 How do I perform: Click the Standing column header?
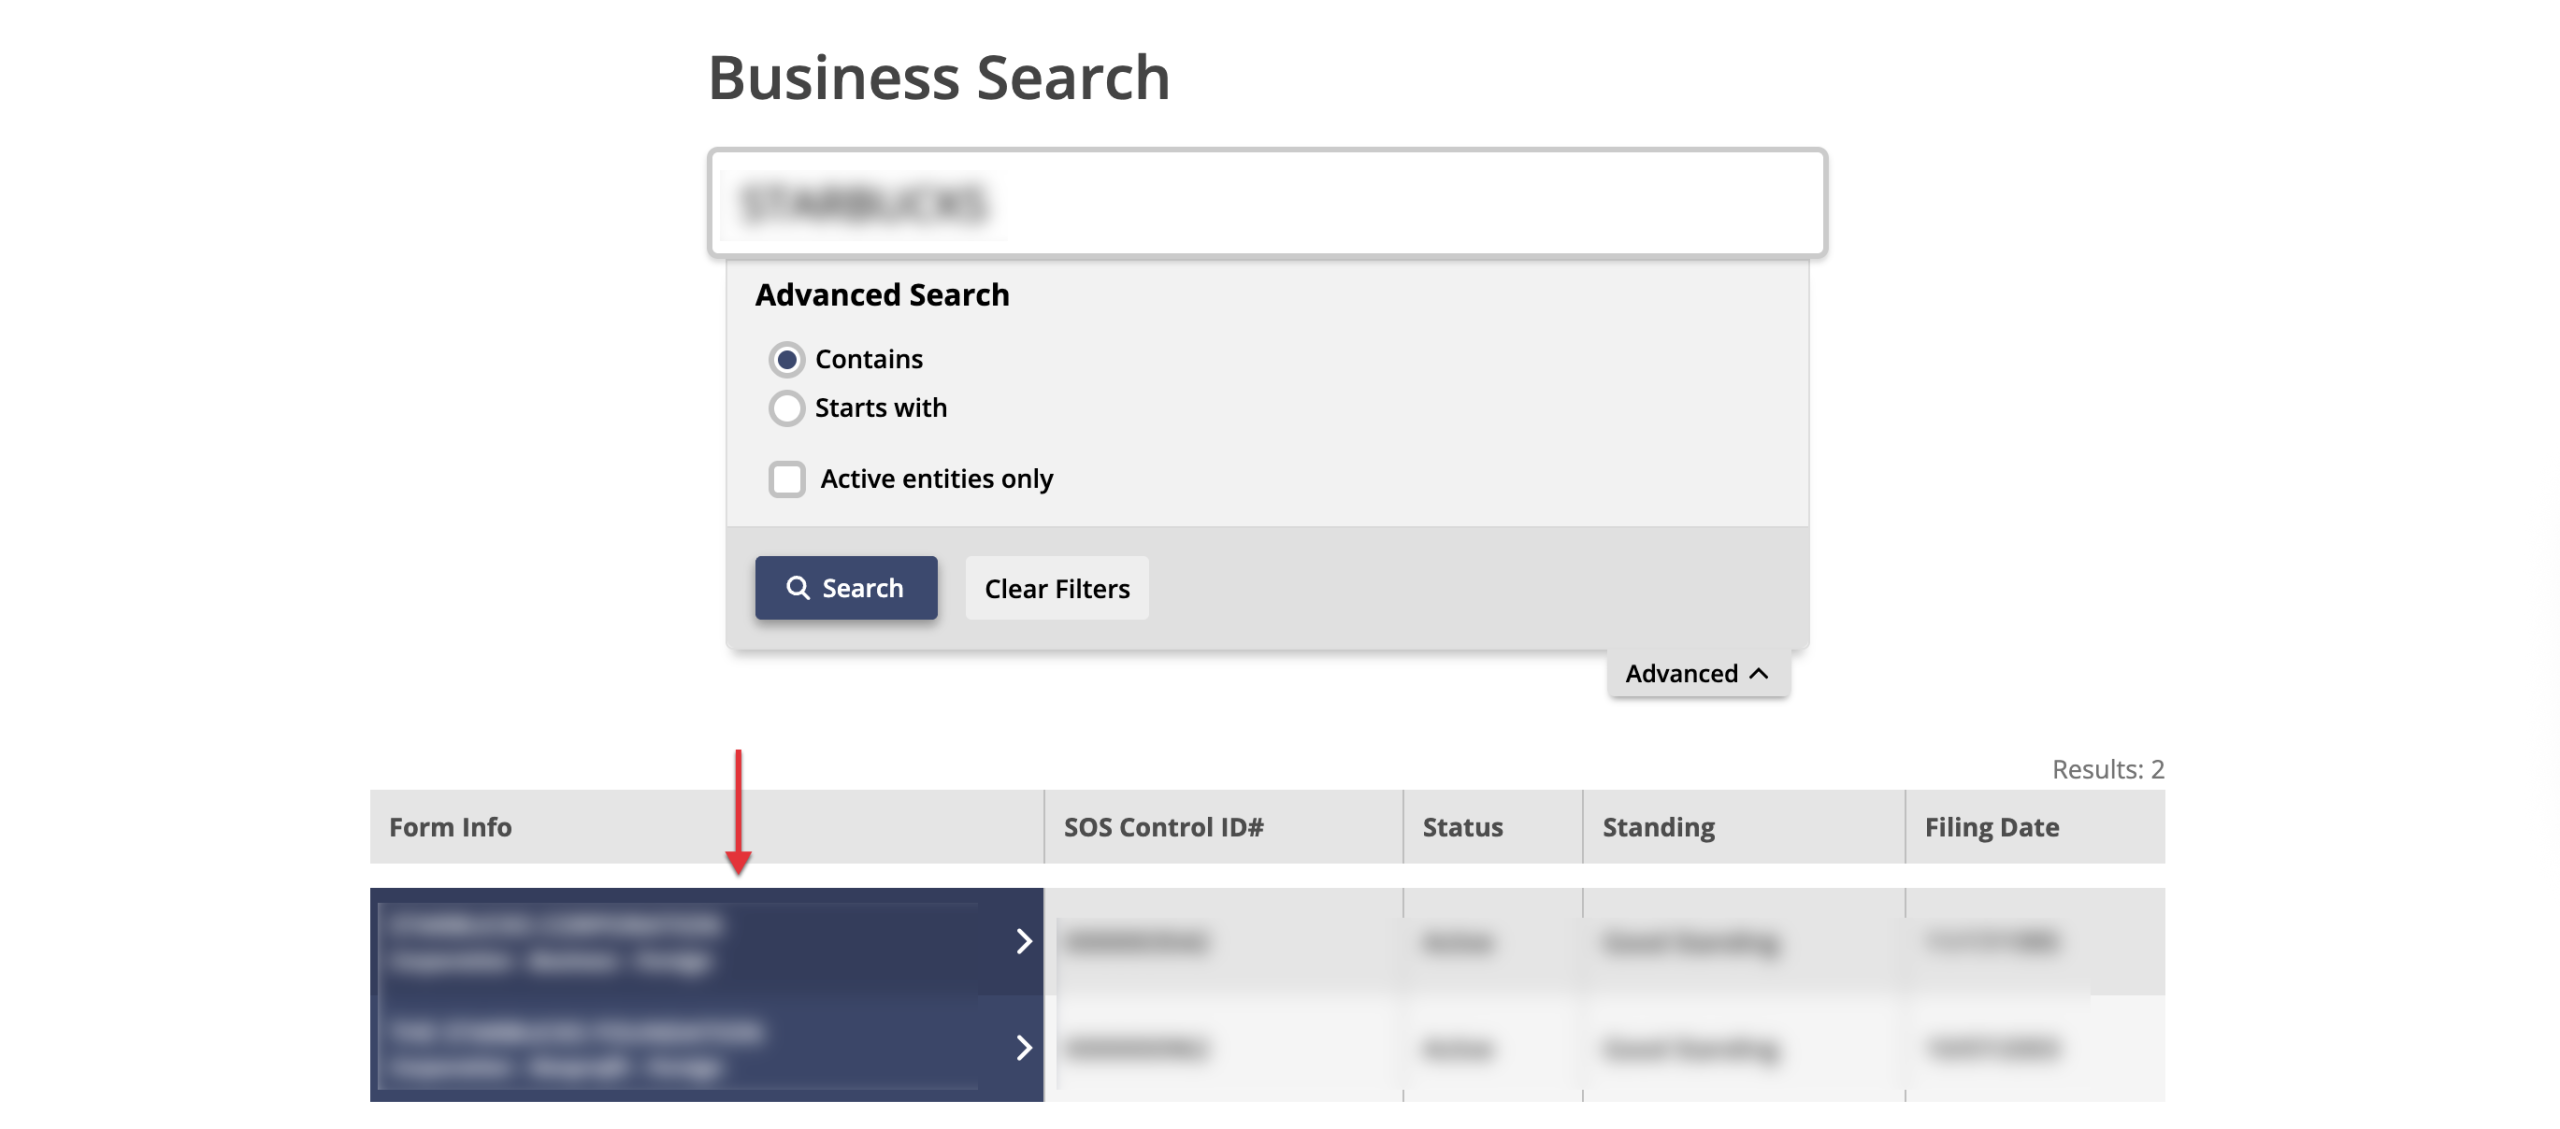(1658, 827)
